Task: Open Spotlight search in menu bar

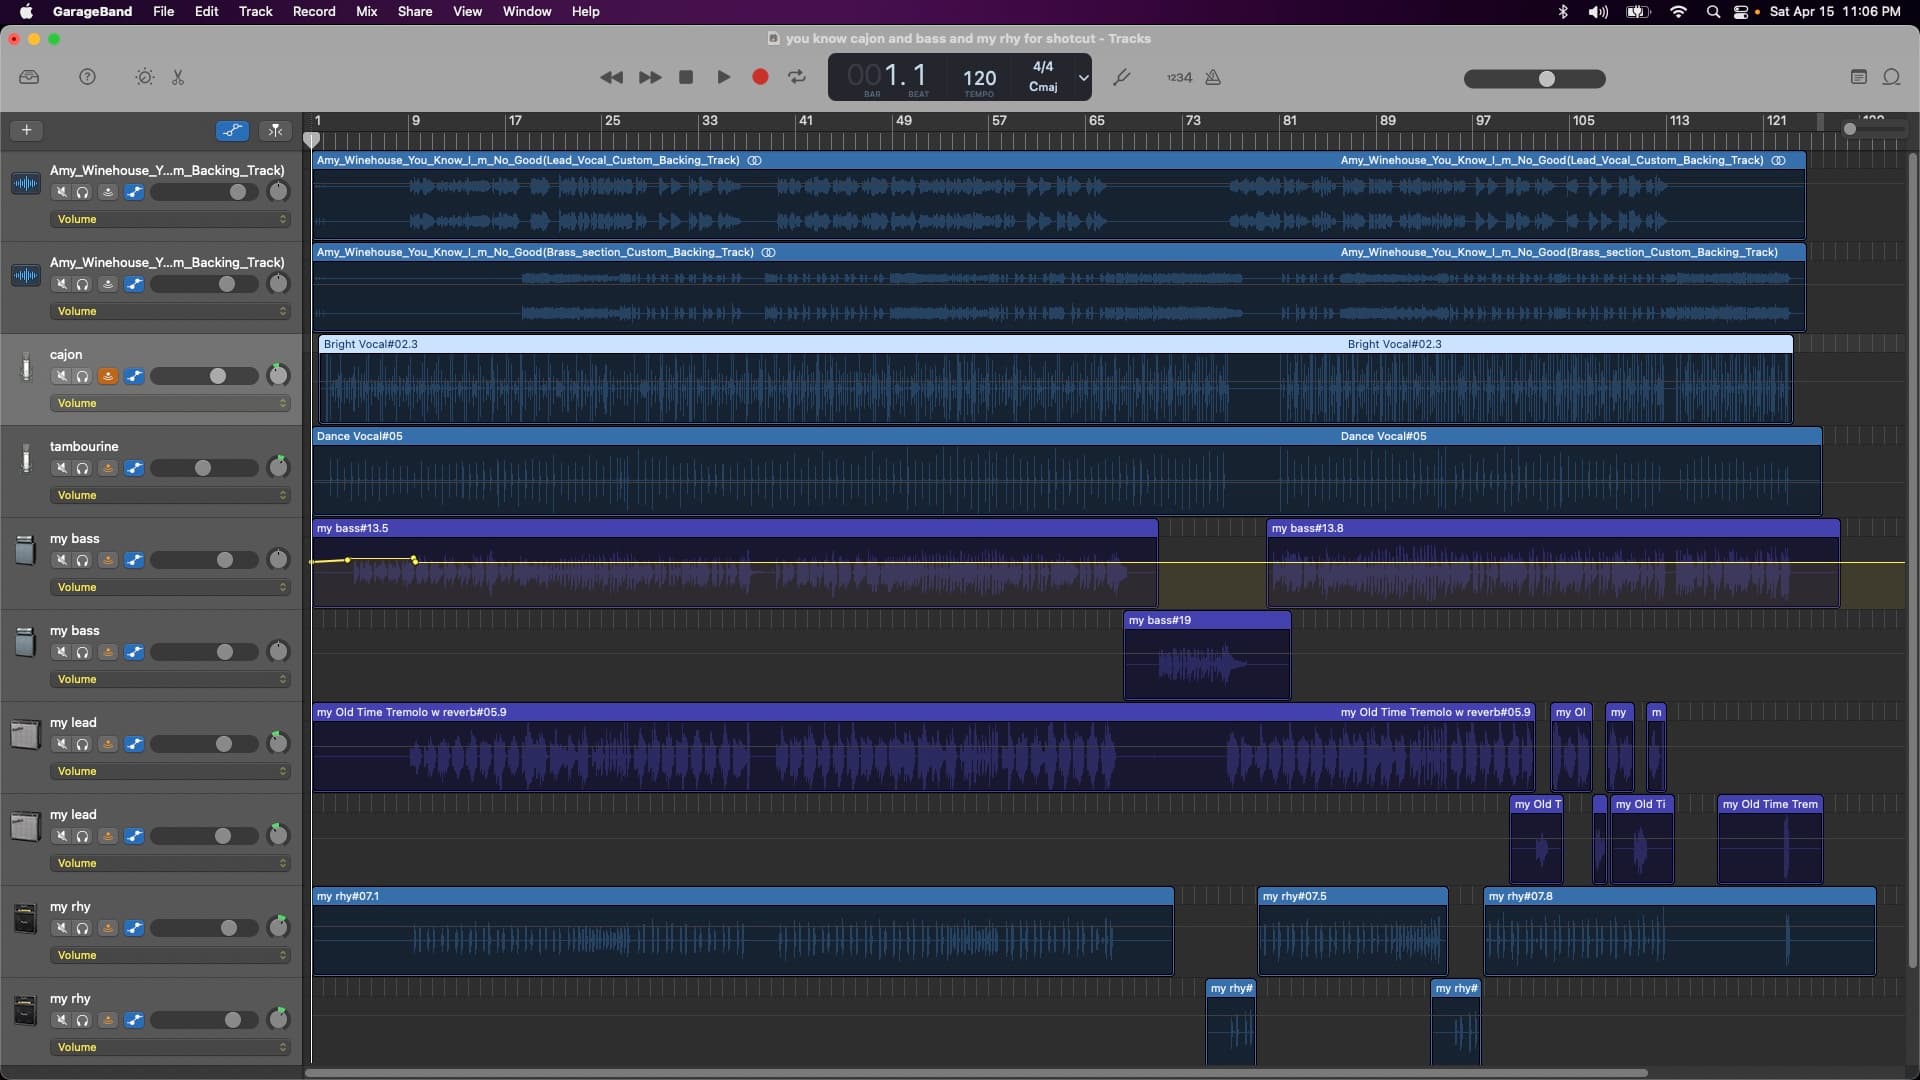Action: (1713, 11)
